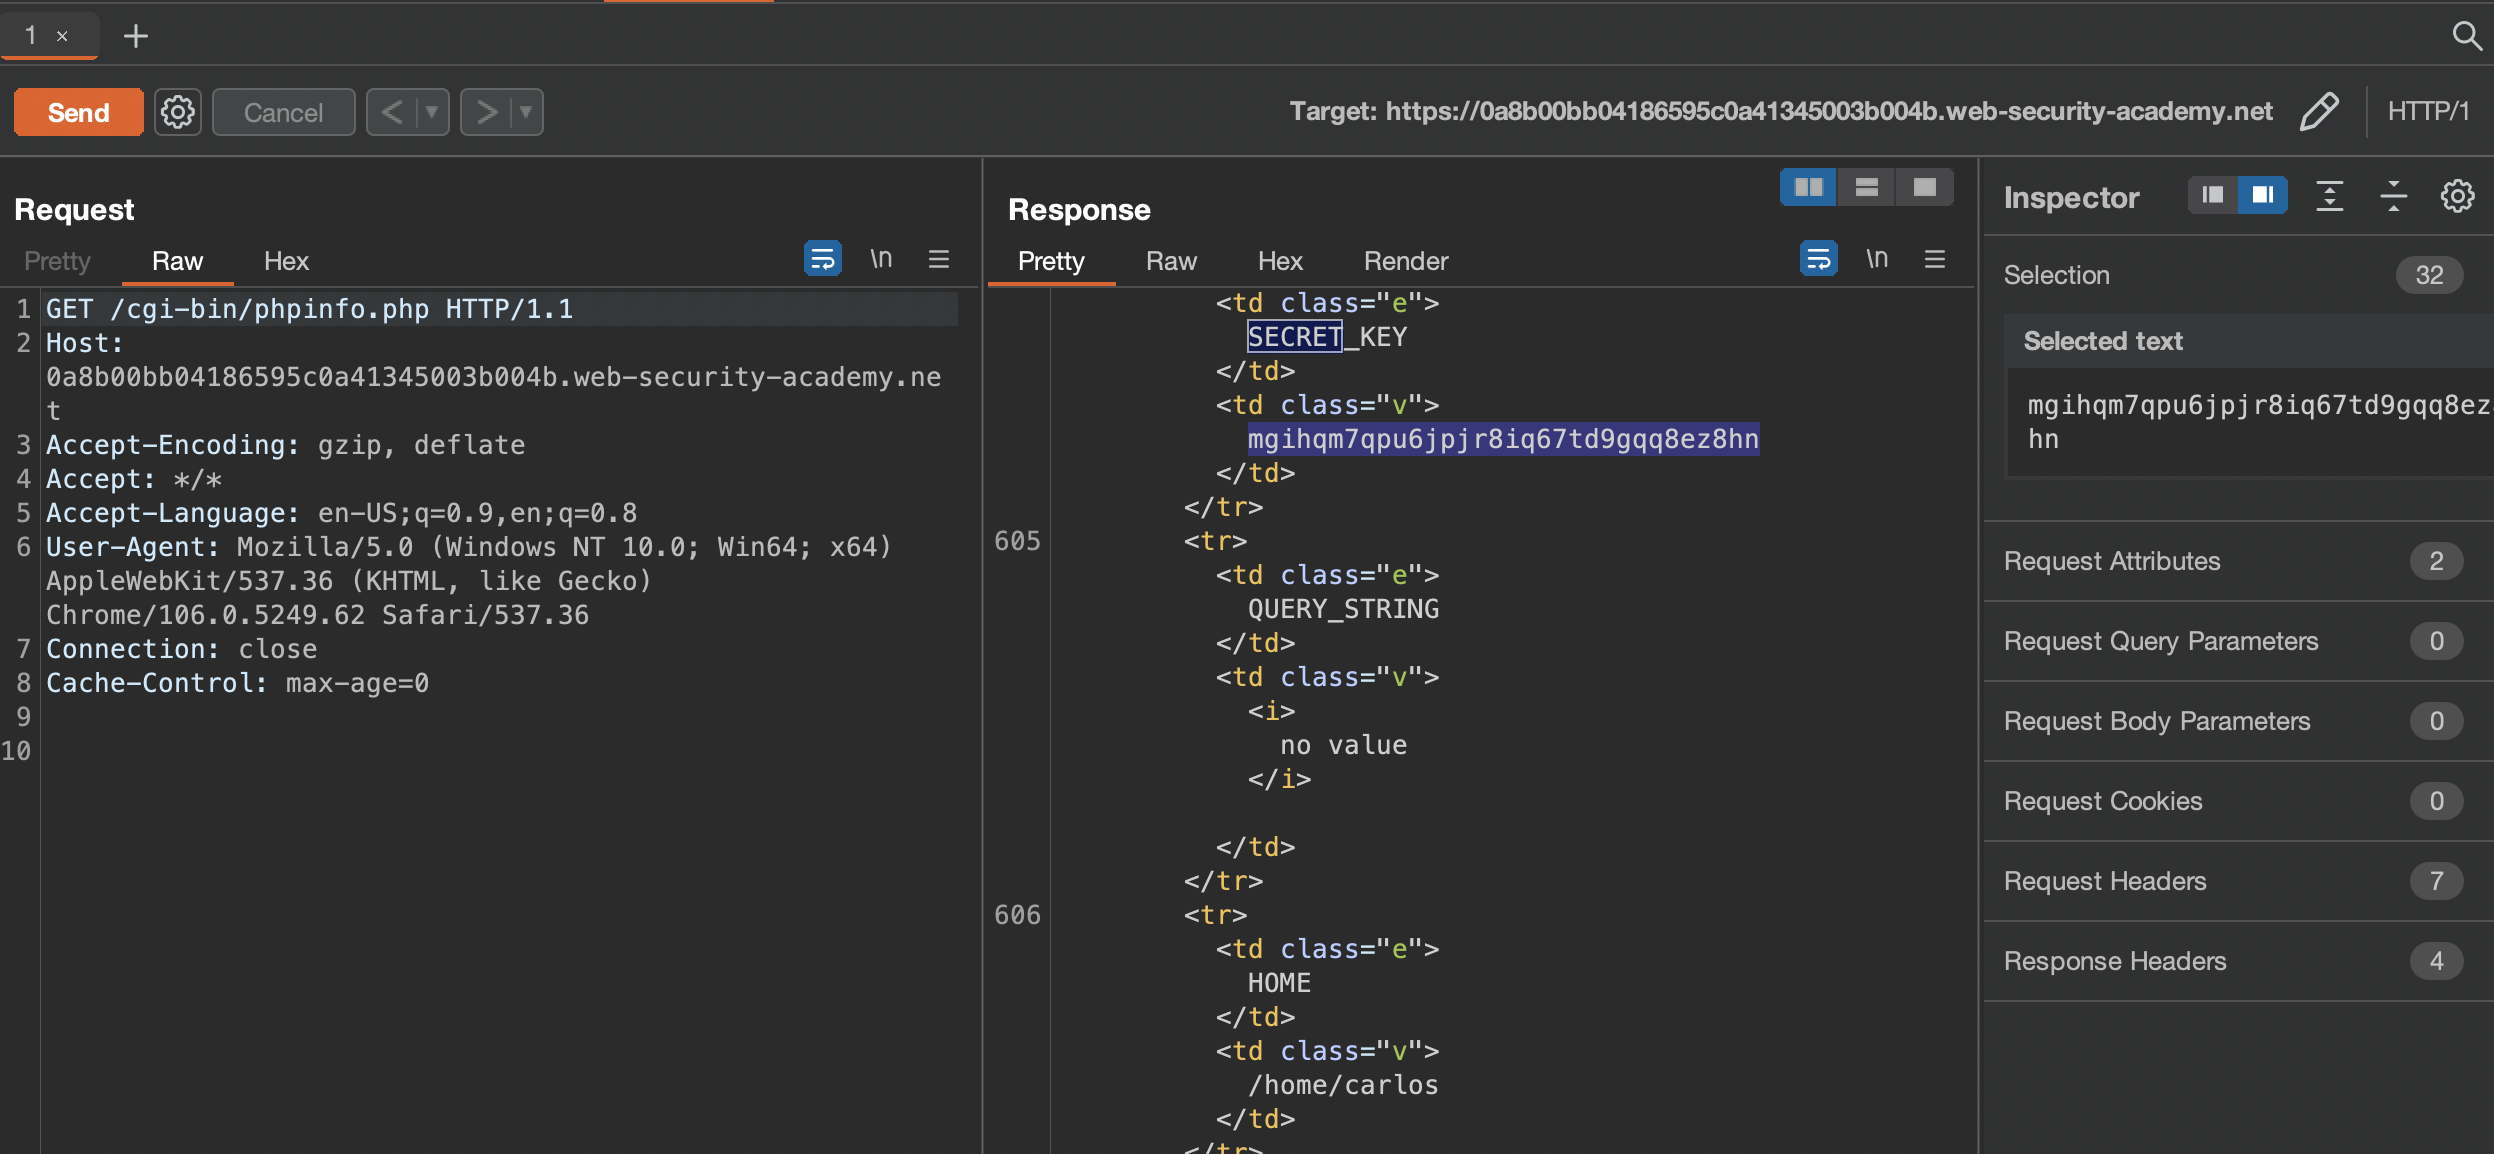Collapse all Inspector sections icon

pyautogui.click(x=2393, y=197)
